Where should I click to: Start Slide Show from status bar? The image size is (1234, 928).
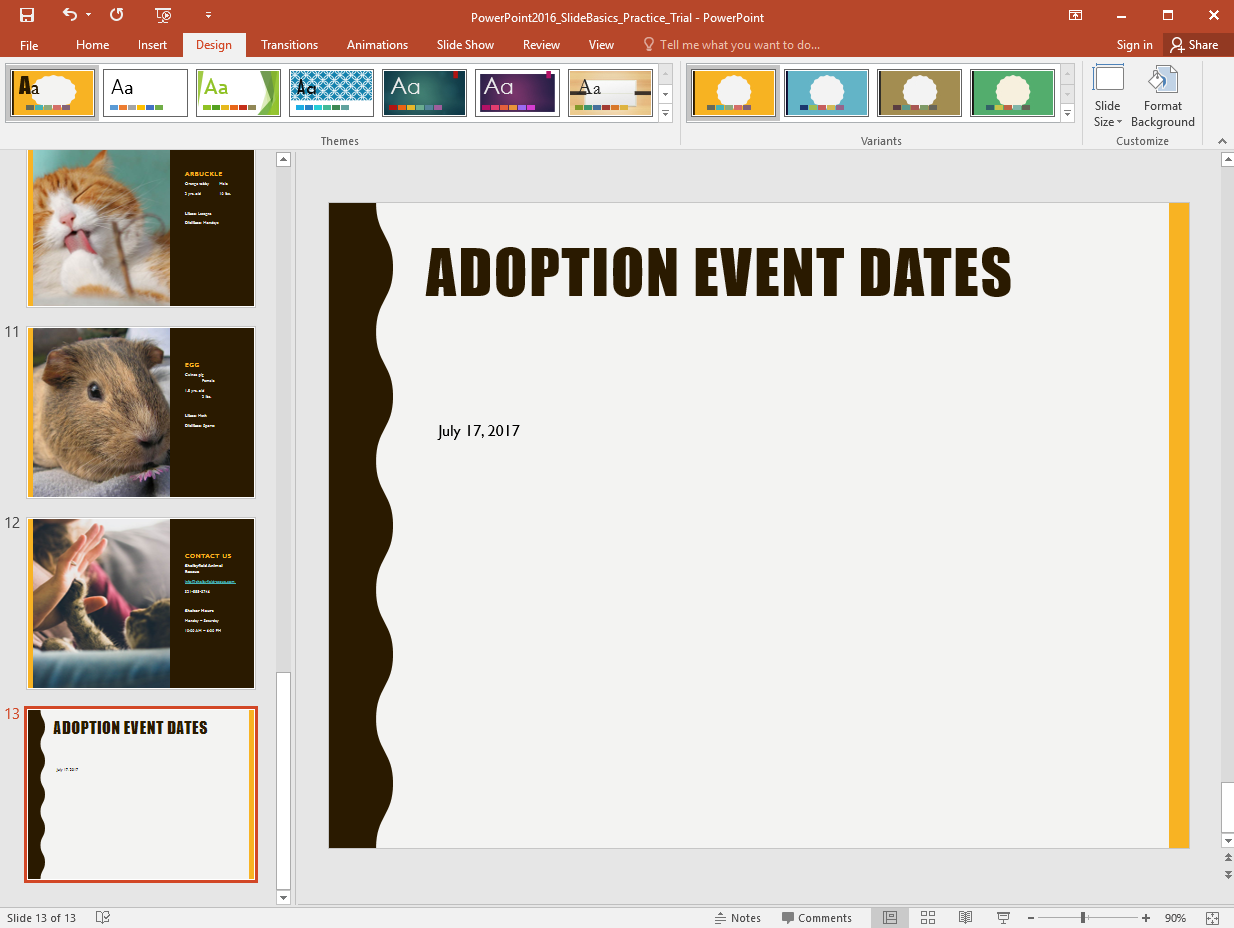click(1003, 918)
